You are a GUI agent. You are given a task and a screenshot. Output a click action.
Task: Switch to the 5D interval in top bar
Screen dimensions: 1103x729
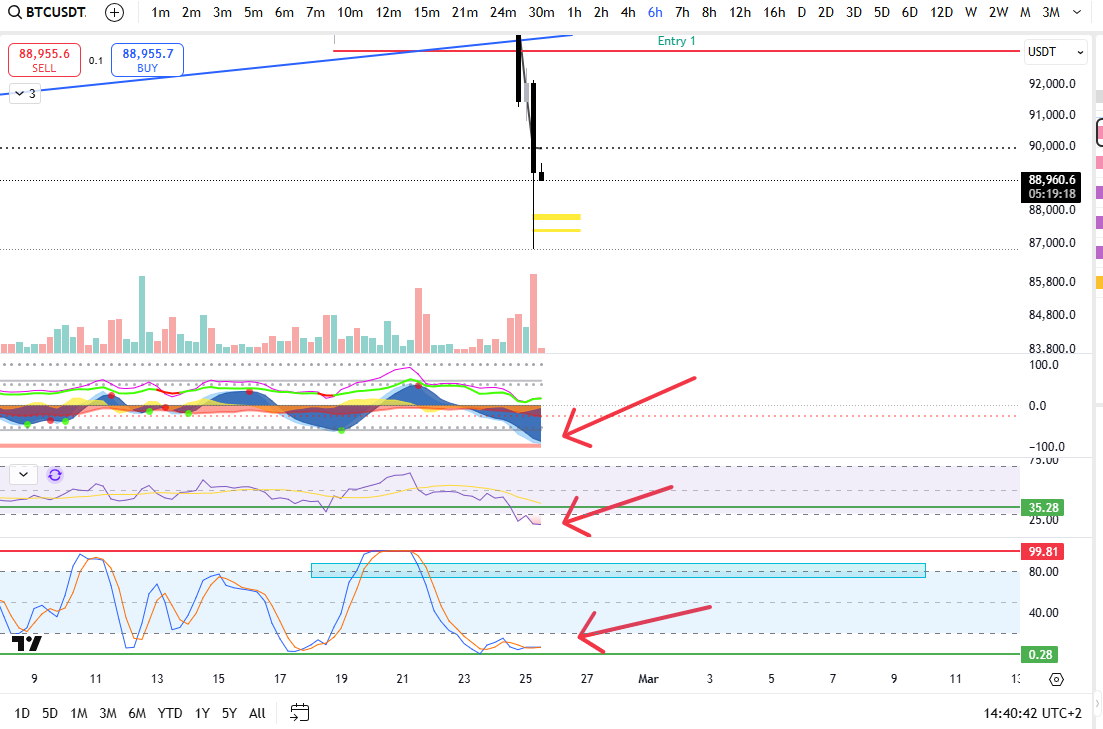click(x=881, y=12)
